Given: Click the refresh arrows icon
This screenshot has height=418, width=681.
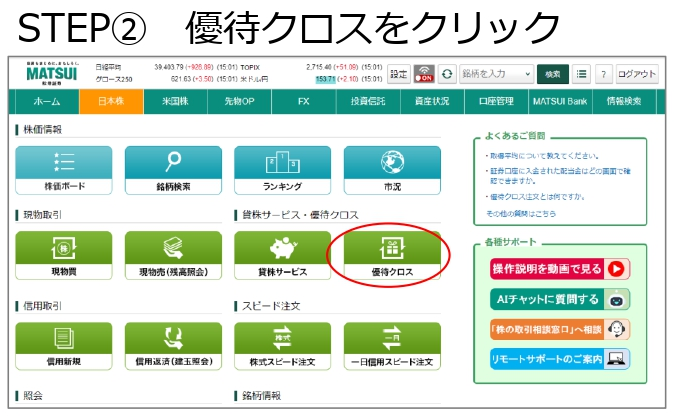Looking at the screenshot, I should (x=447, y=74).
